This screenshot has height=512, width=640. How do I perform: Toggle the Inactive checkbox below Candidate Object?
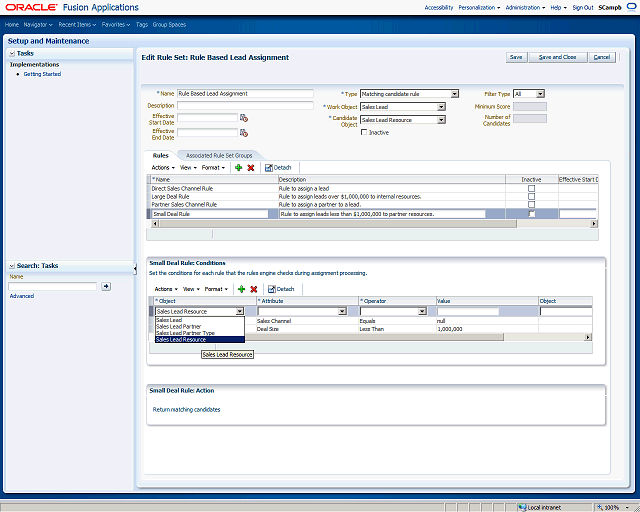click(x=364, y=132)
